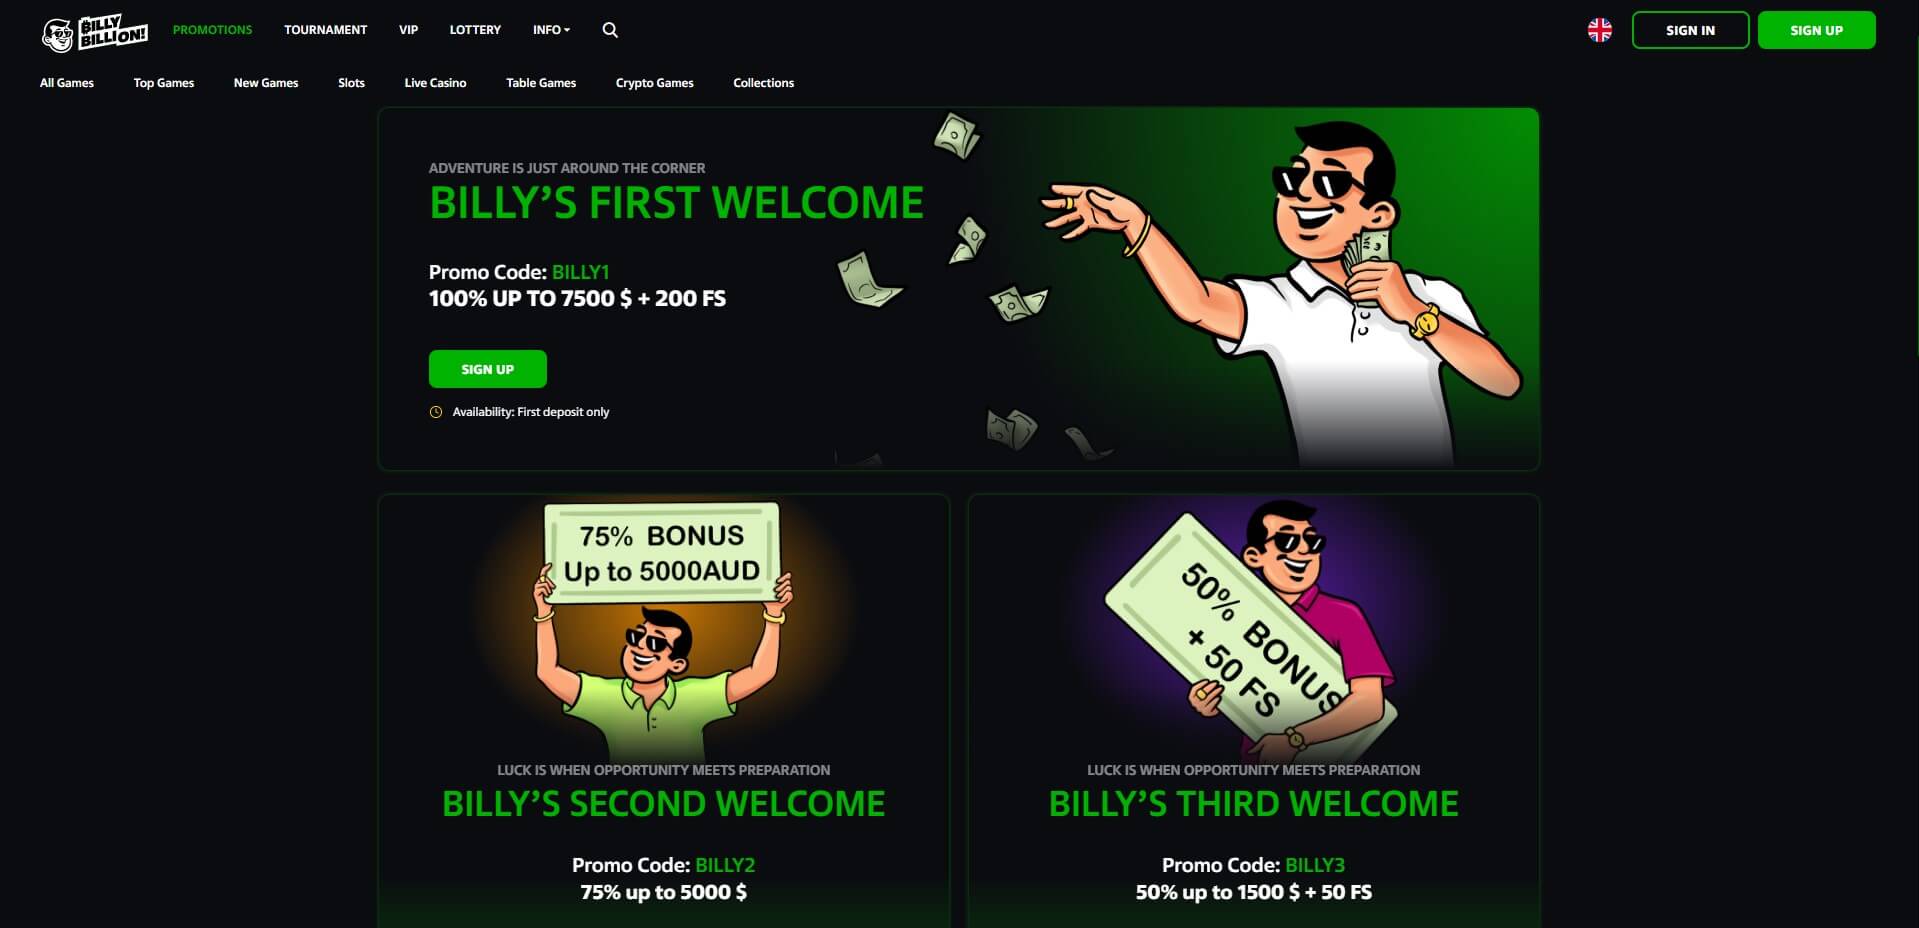
Task: Show the New Games category
Action: click(x=266, y=83)
